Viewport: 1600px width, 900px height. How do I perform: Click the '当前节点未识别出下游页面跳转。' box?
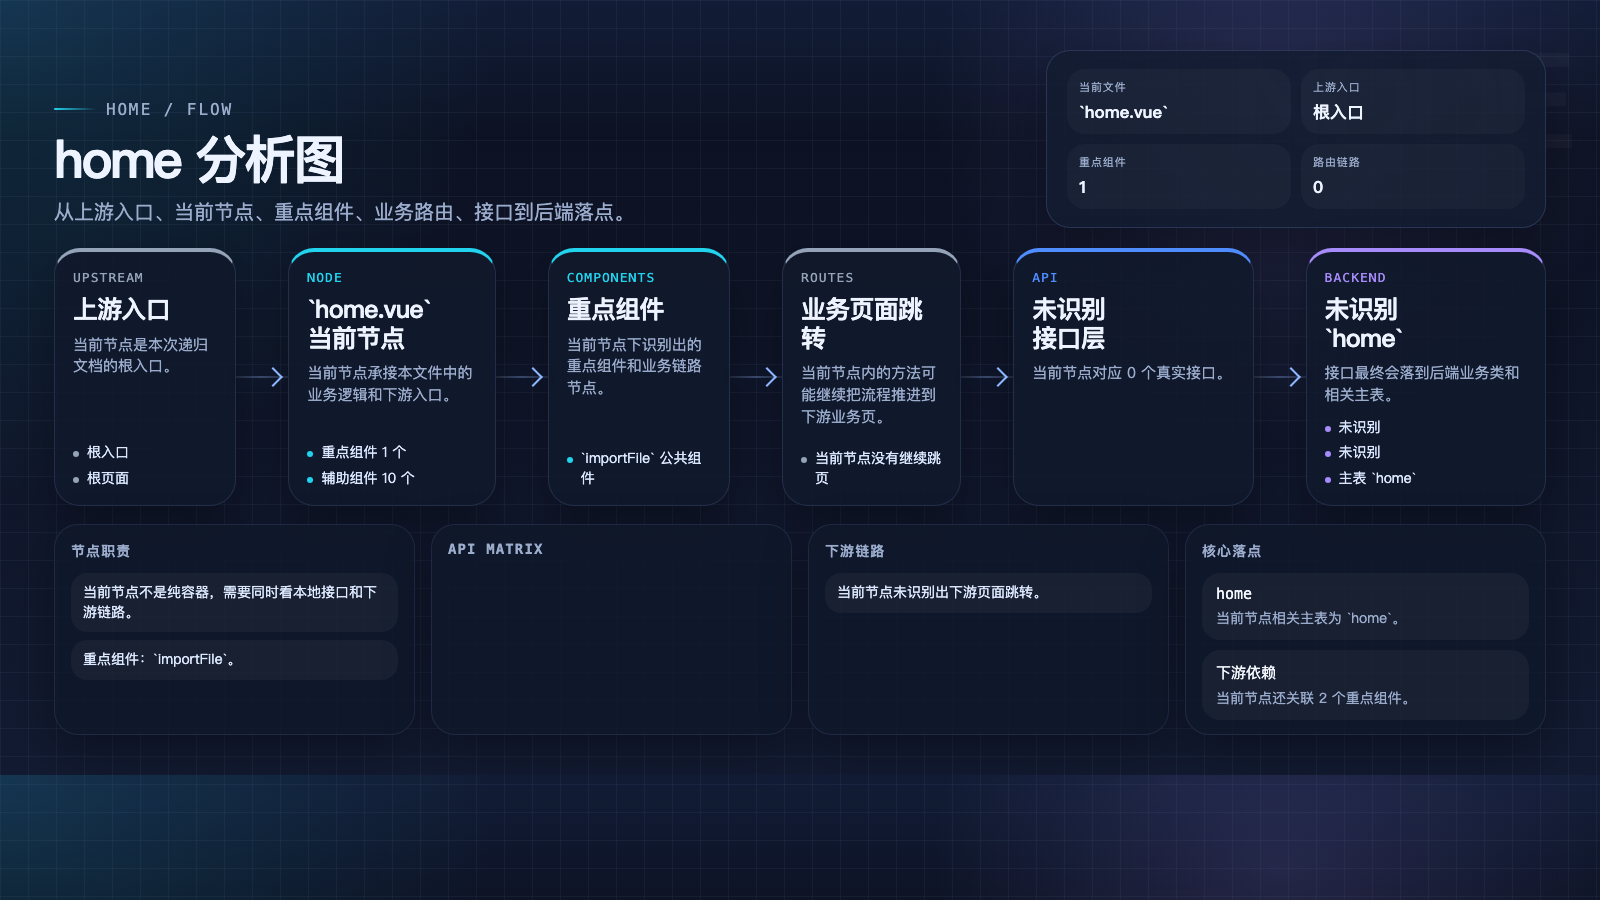point(988,592)
